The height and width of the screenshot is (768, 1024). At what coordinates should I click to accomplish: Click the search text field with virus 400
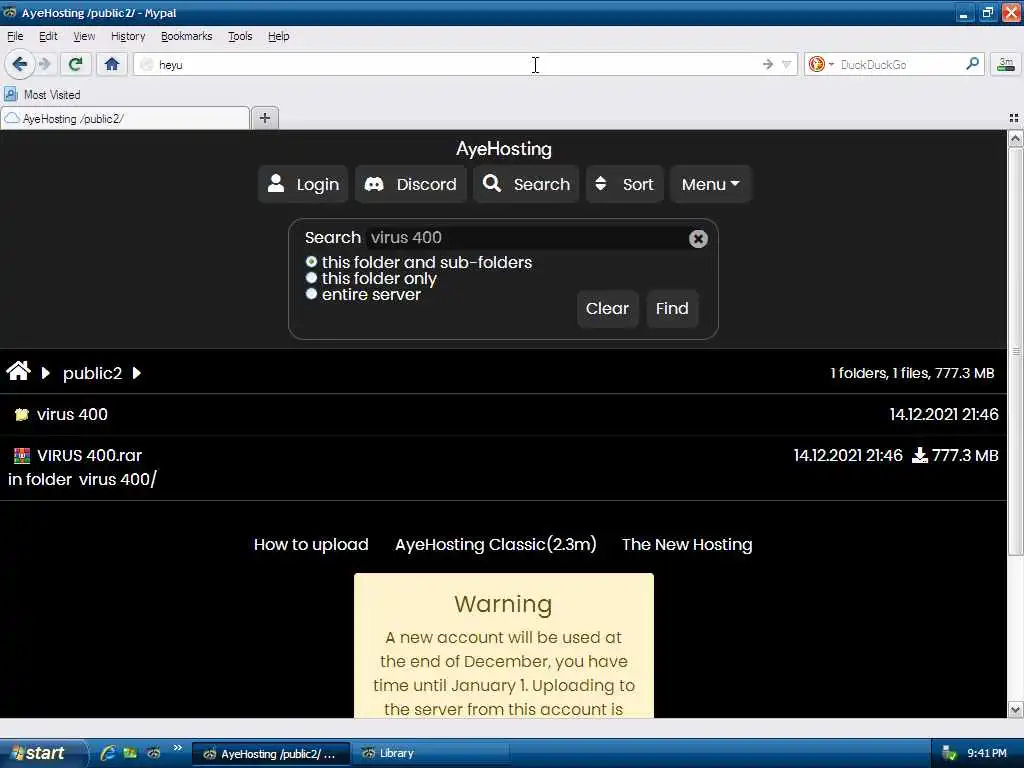(x=526, y=238)
